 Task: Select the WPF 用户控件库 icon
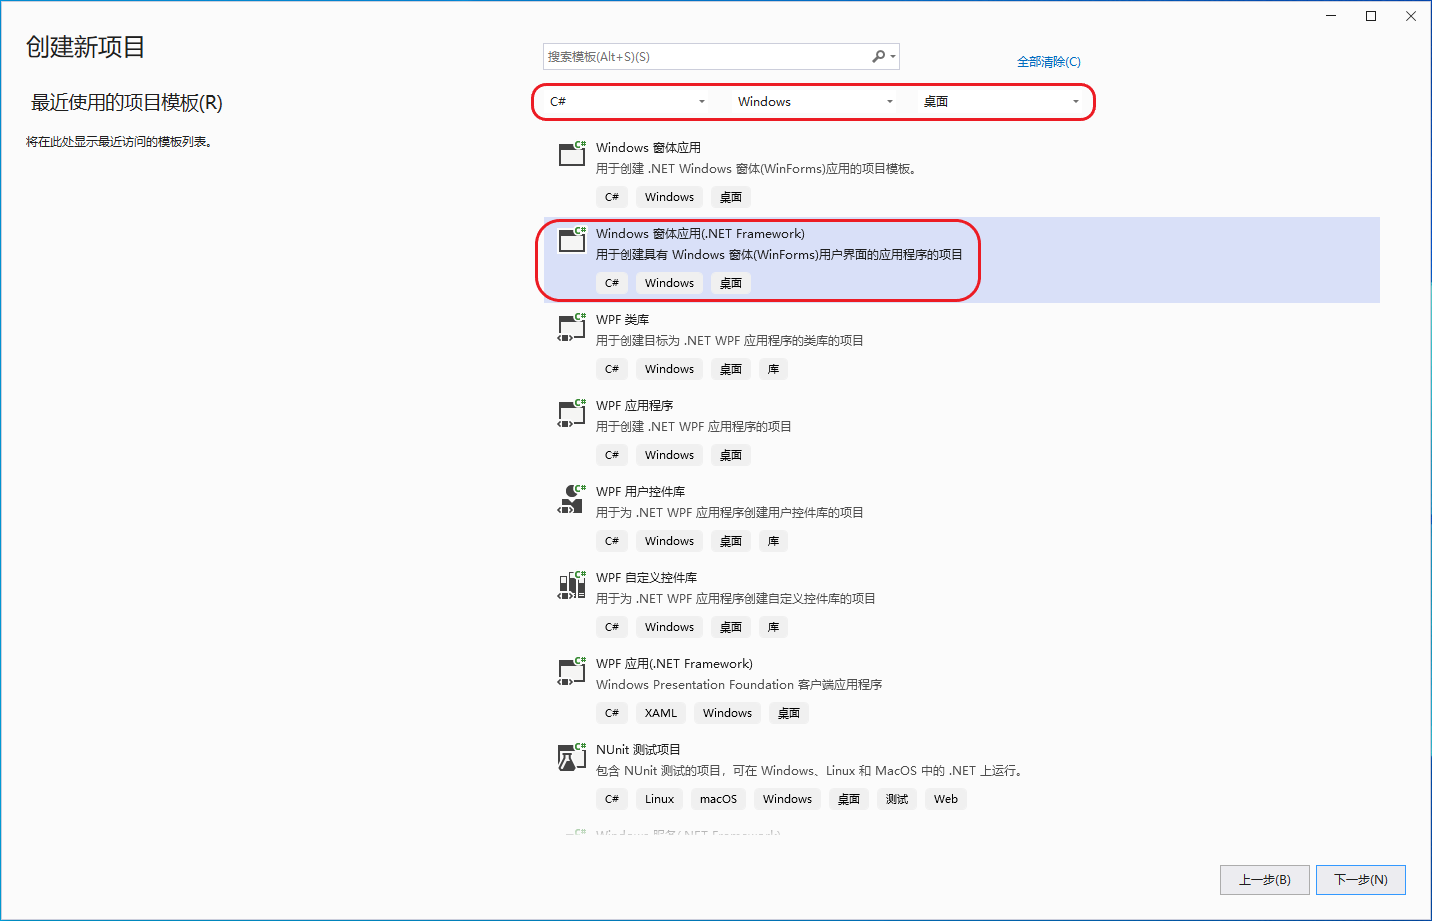(x=572, y=498)
